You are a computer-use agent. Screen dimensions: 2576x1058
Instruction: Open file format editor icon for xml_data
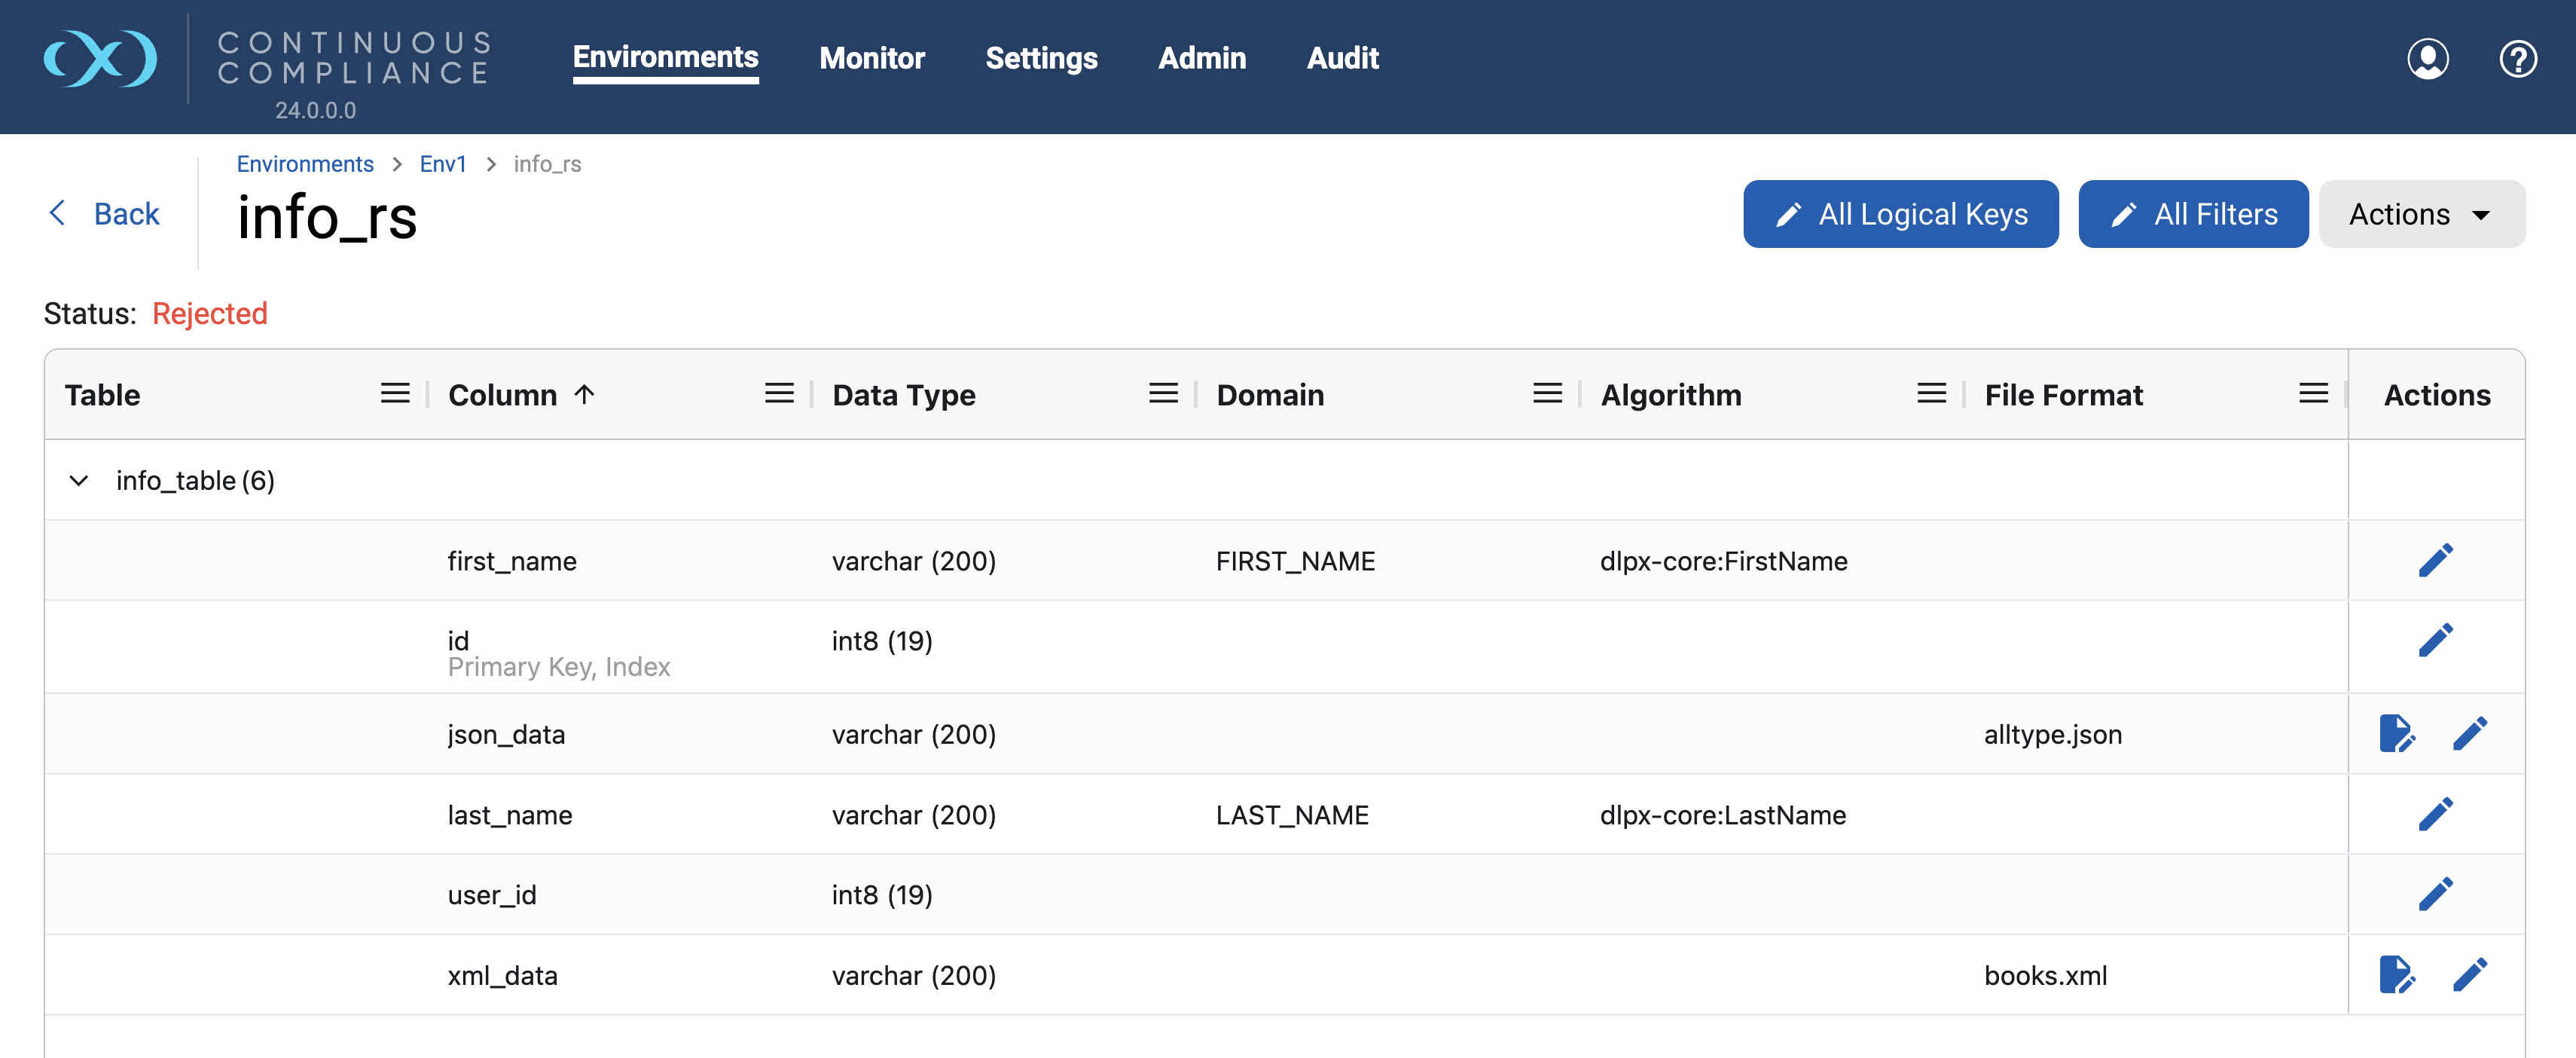pyautogui.click(x=2396, y=975)
